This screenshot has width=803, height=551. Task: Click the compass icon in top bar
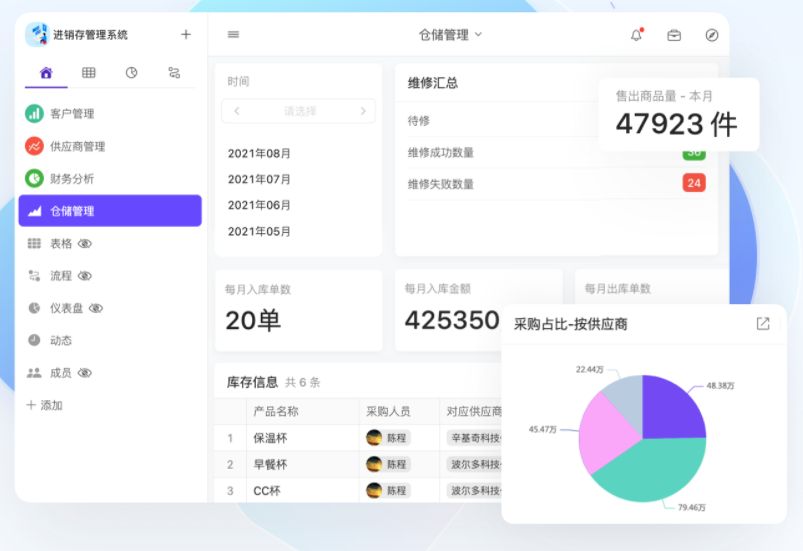(712, 35)
